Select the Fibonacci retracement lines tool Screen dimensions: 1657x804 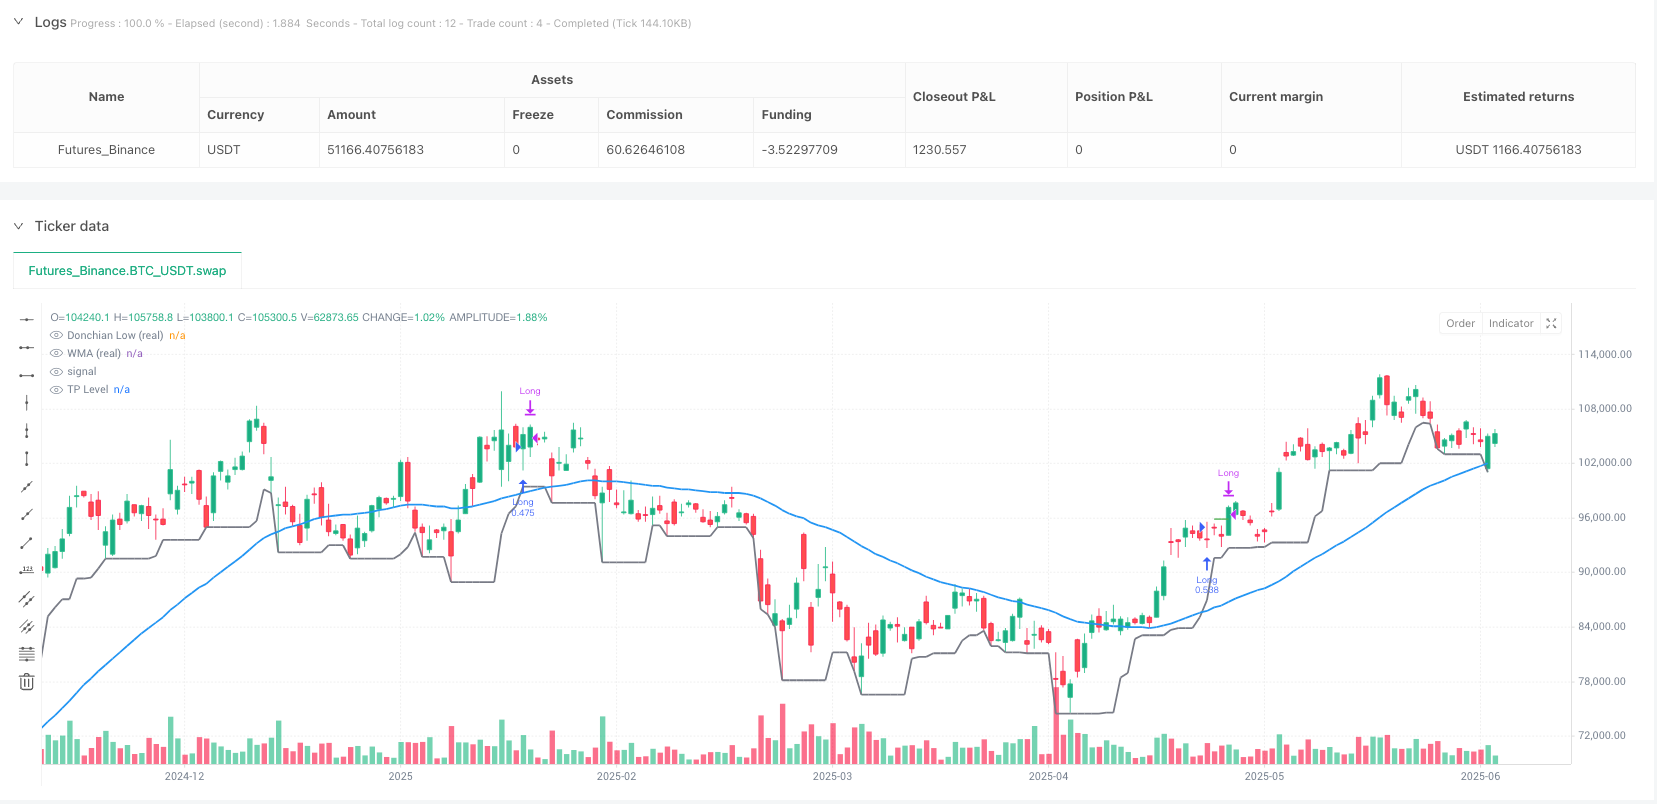tap(27, 654)
